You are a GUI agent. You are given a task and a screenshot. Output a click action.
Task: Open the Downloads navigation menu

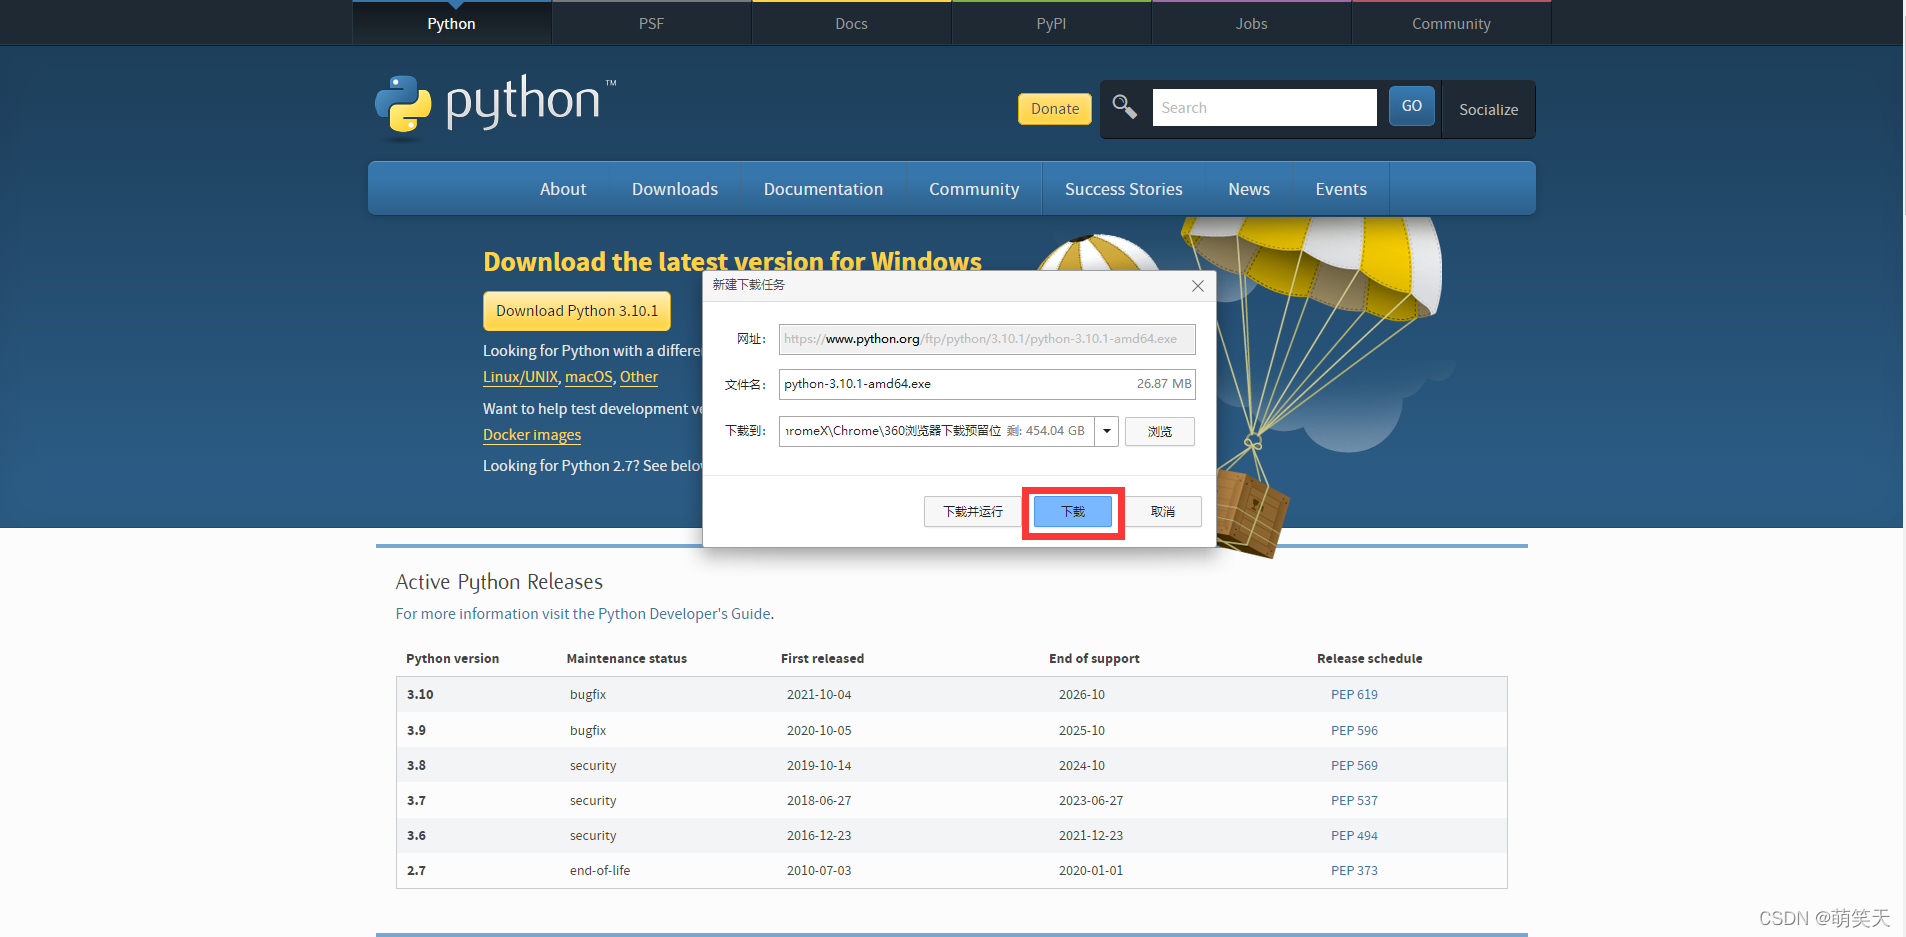tap(674, 189)
